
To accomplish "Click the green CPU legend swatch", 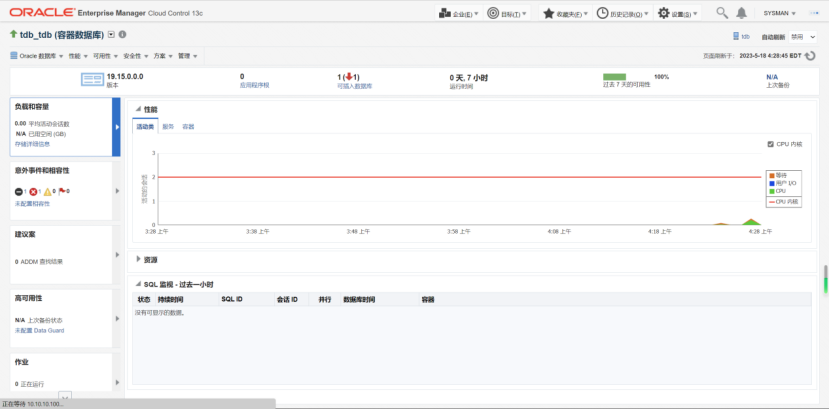I will tap(772, 191).
